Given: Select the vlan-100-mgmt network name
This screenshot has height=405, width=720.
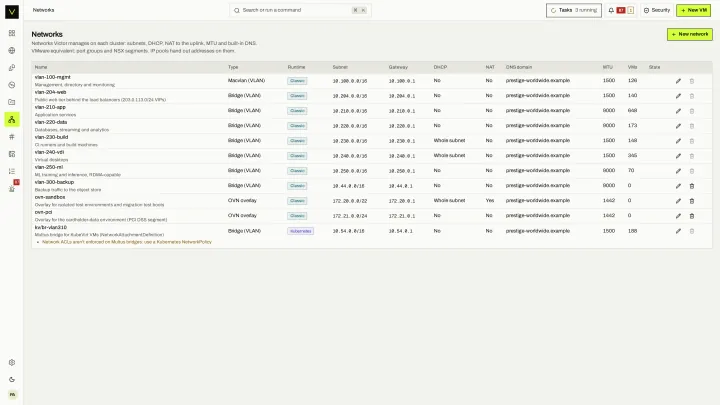Looking at the screenshot, I should [52, 77].
